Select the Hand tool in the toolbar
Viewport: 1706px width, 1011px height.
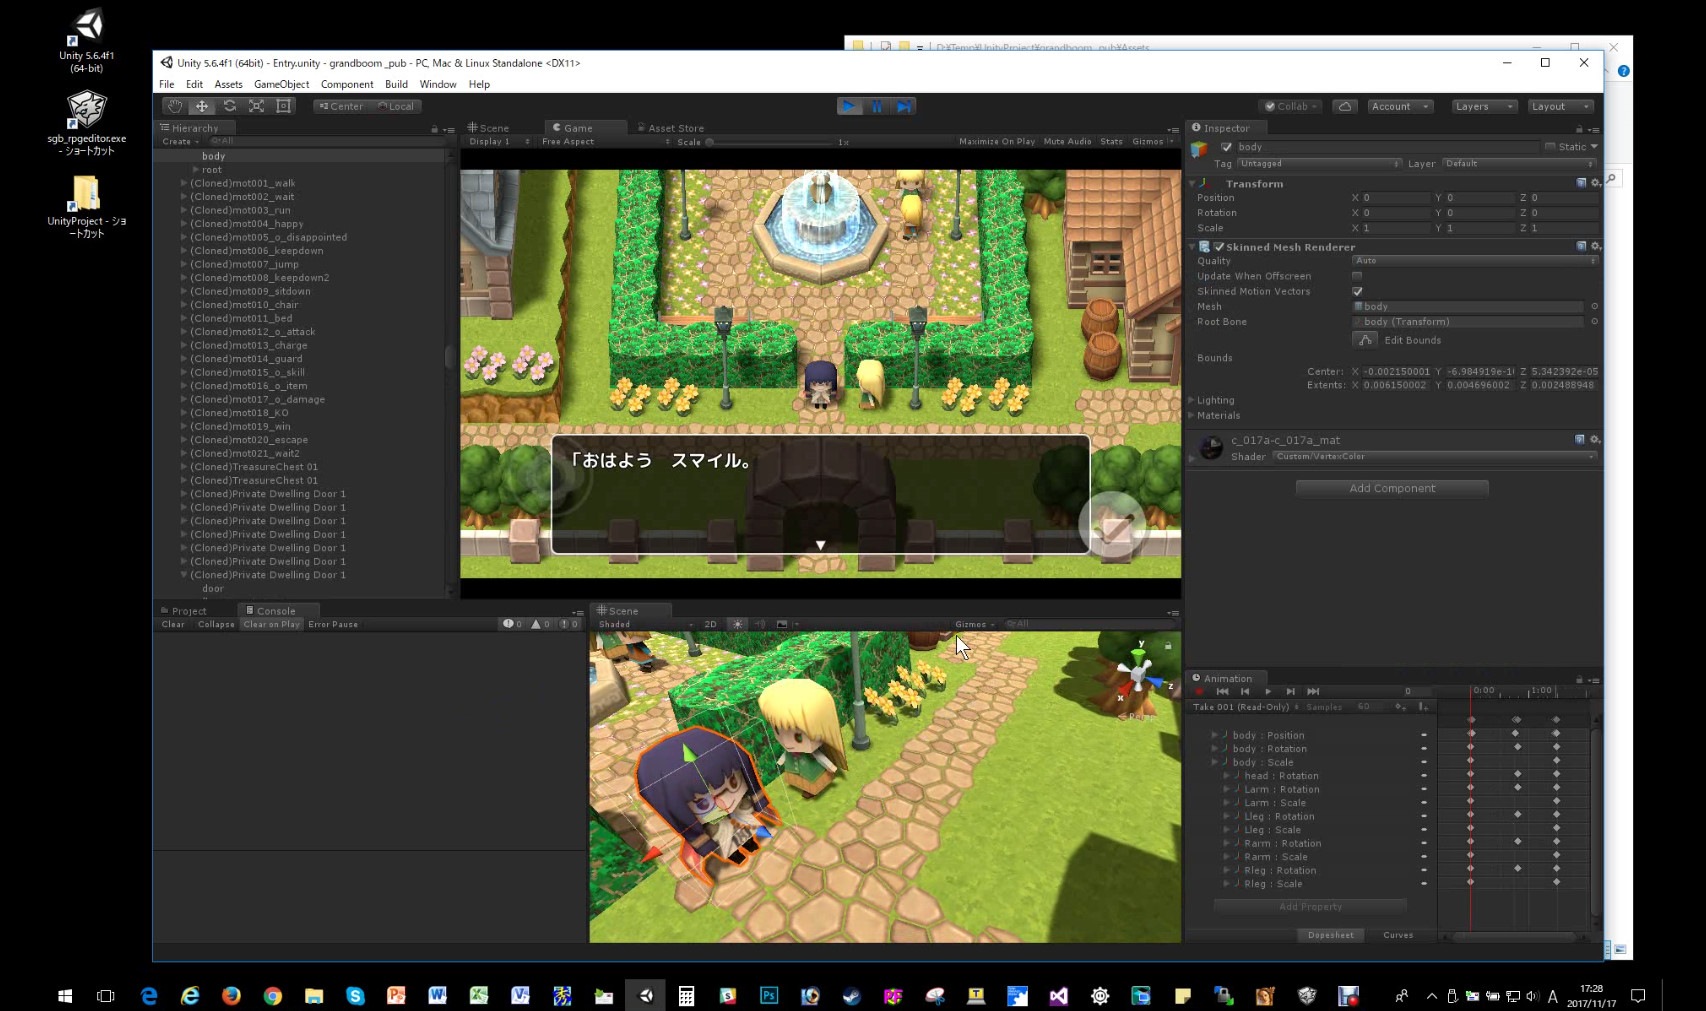(175, 106)
